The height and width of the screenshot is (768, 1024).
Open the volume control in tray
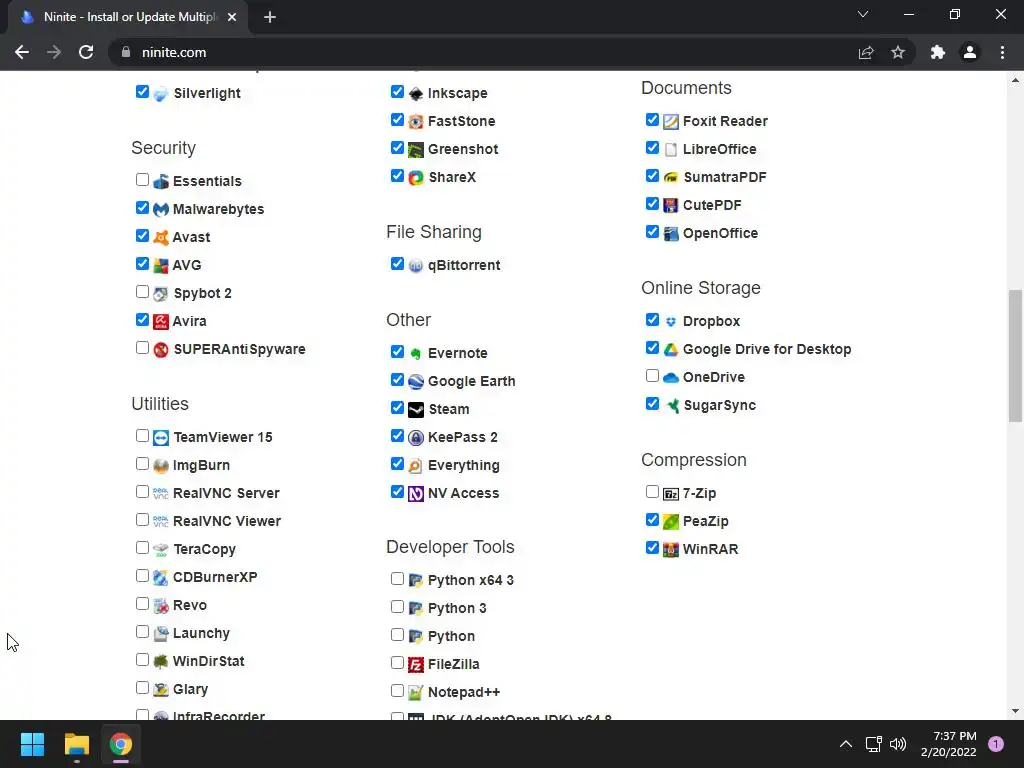(x=898, y=744)
